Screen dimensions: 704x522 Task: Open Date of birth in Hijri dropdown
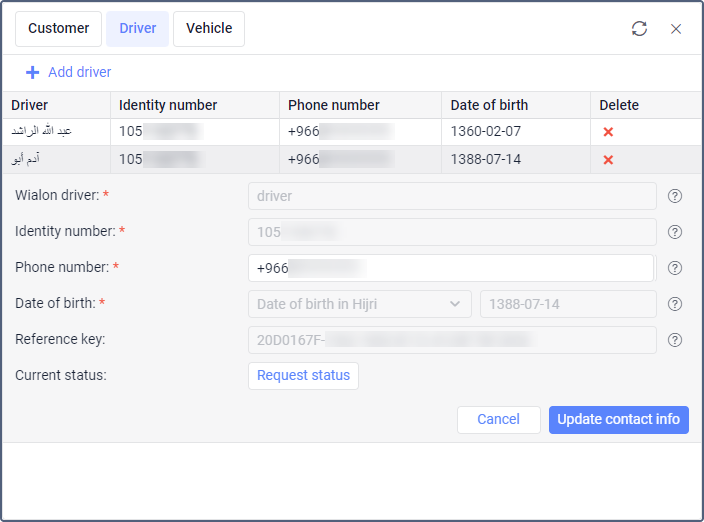[x=359, y=304]
